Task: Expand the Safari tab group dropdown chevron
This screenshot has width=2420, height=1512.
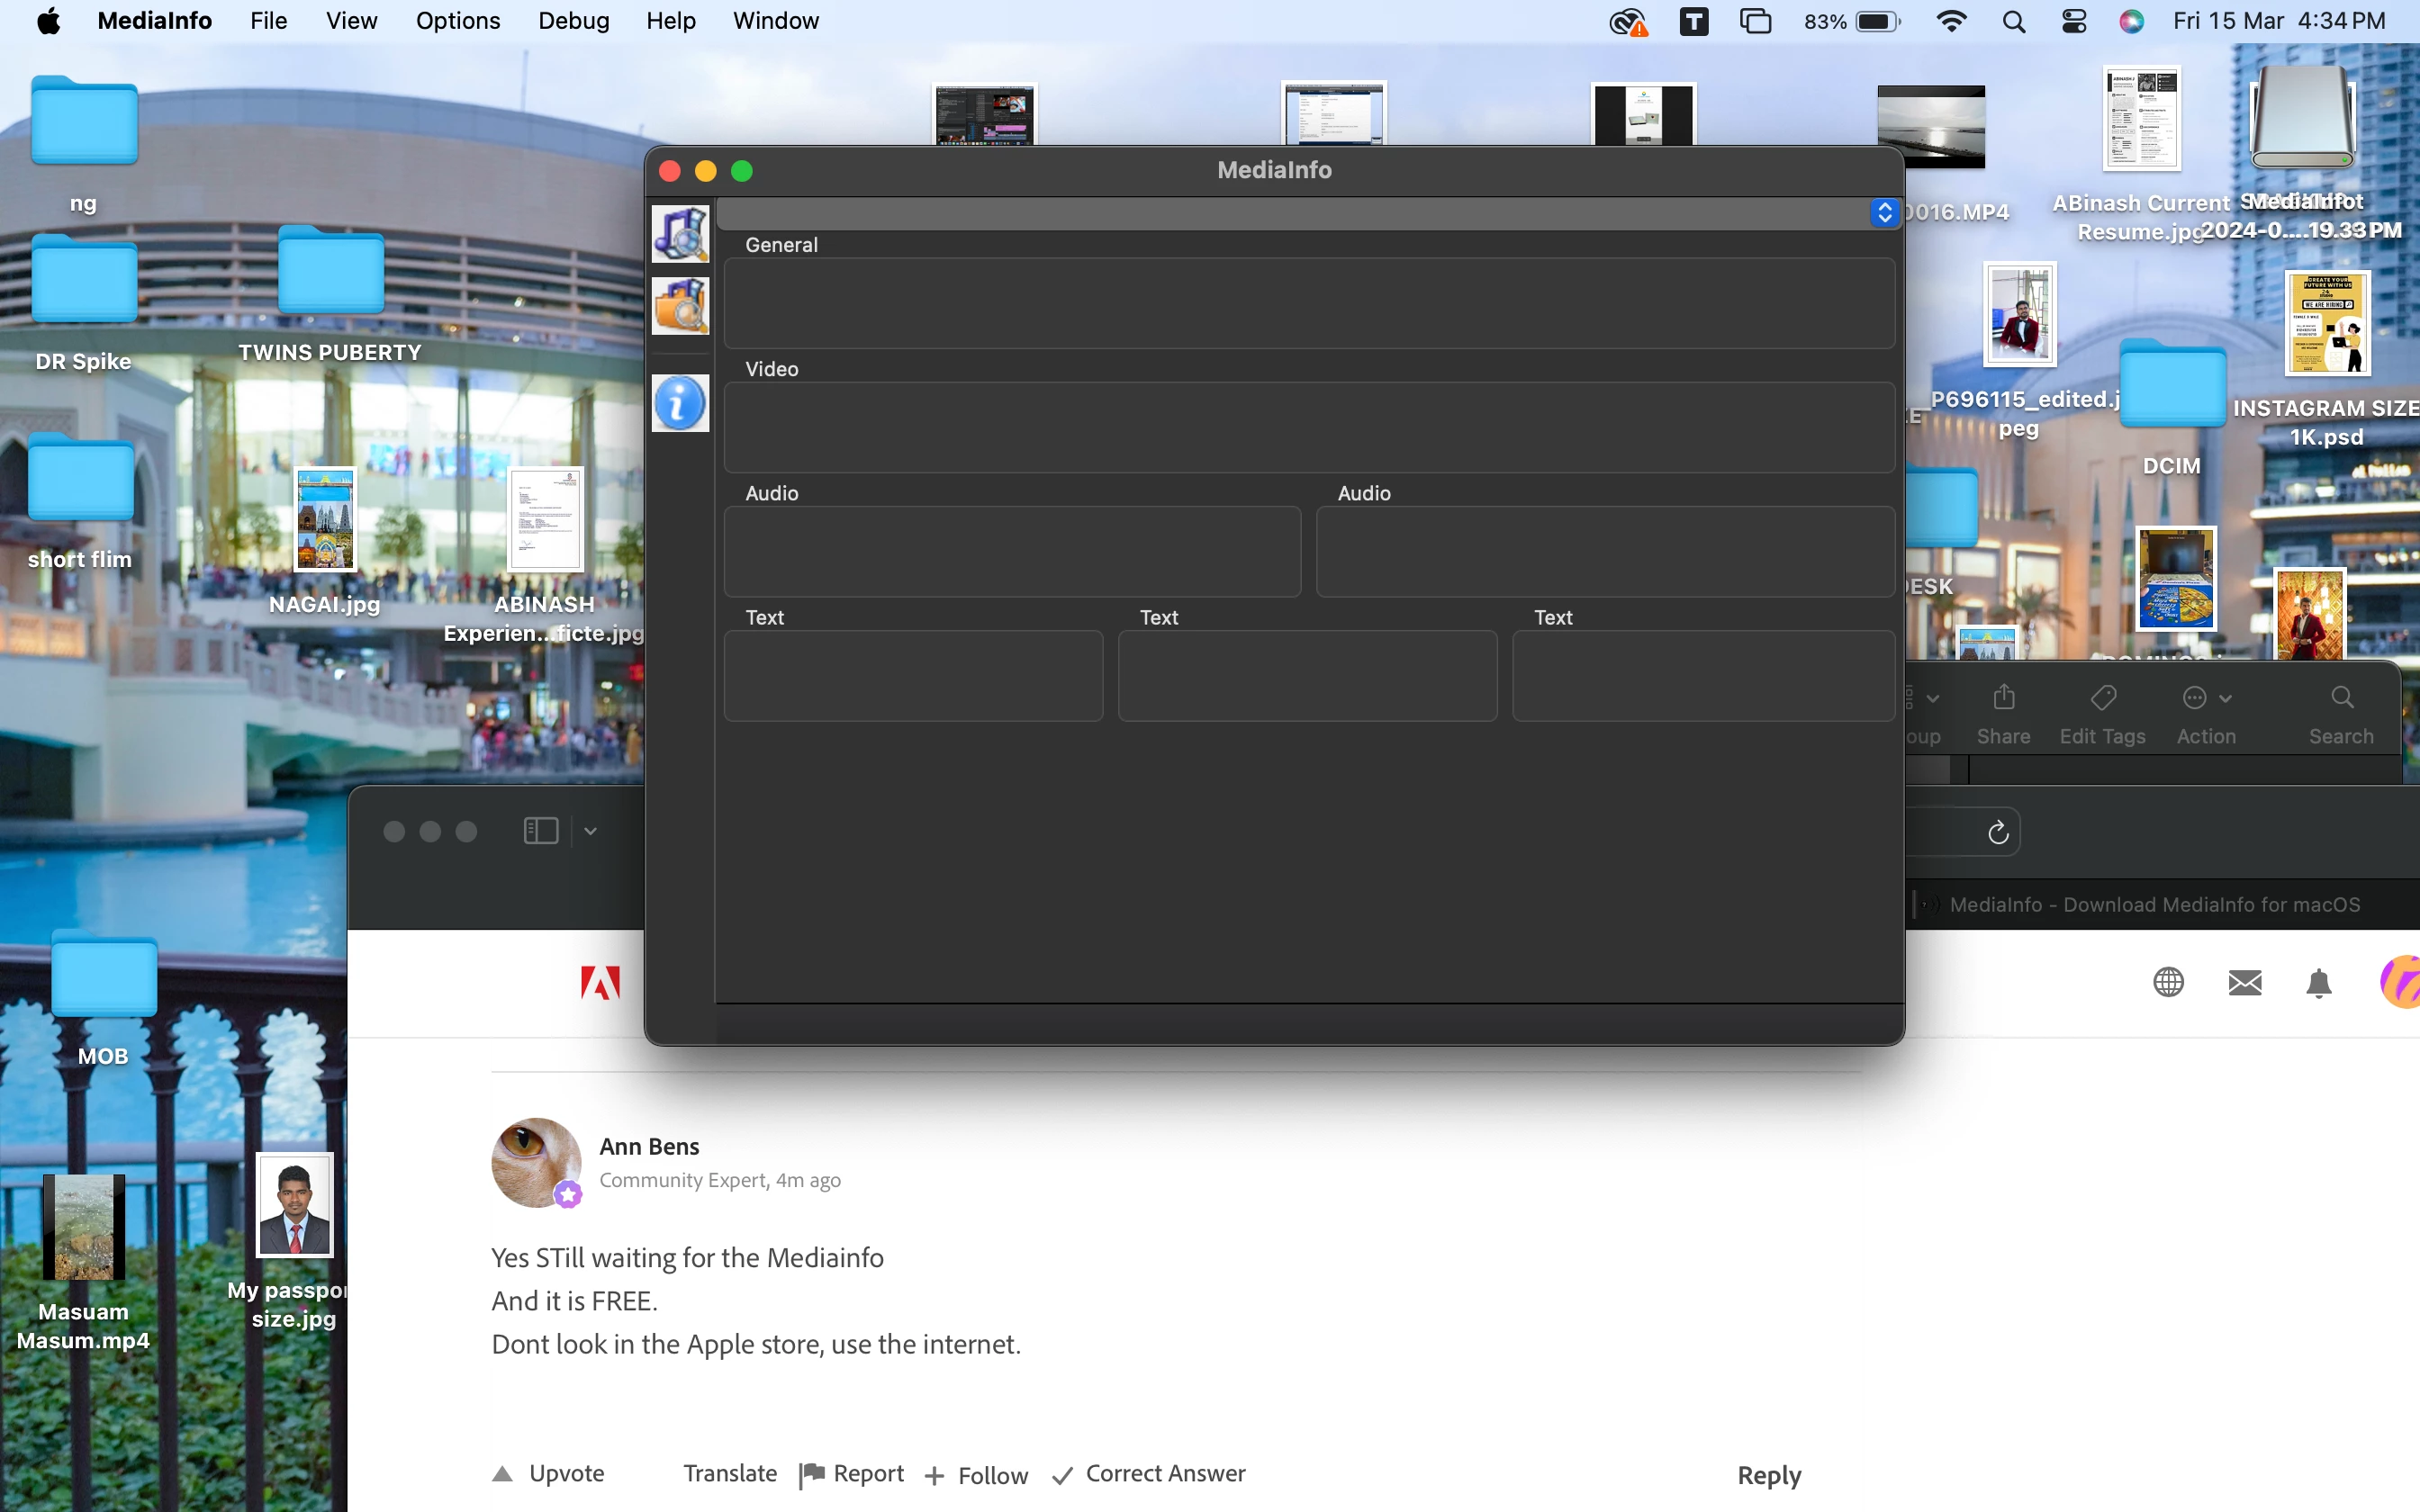Action: [590, 831]
